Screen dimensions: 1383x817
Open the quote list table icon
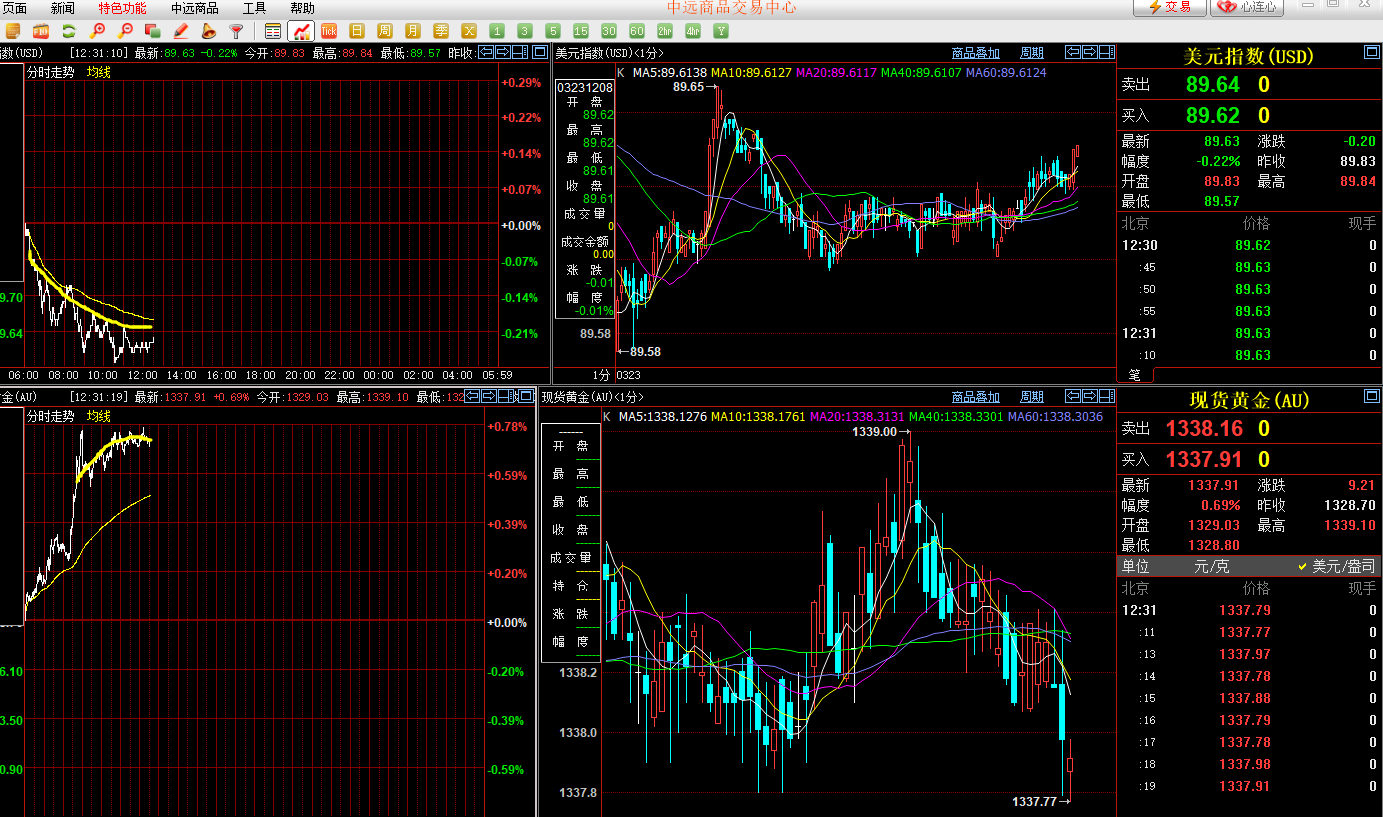[273, 31]
